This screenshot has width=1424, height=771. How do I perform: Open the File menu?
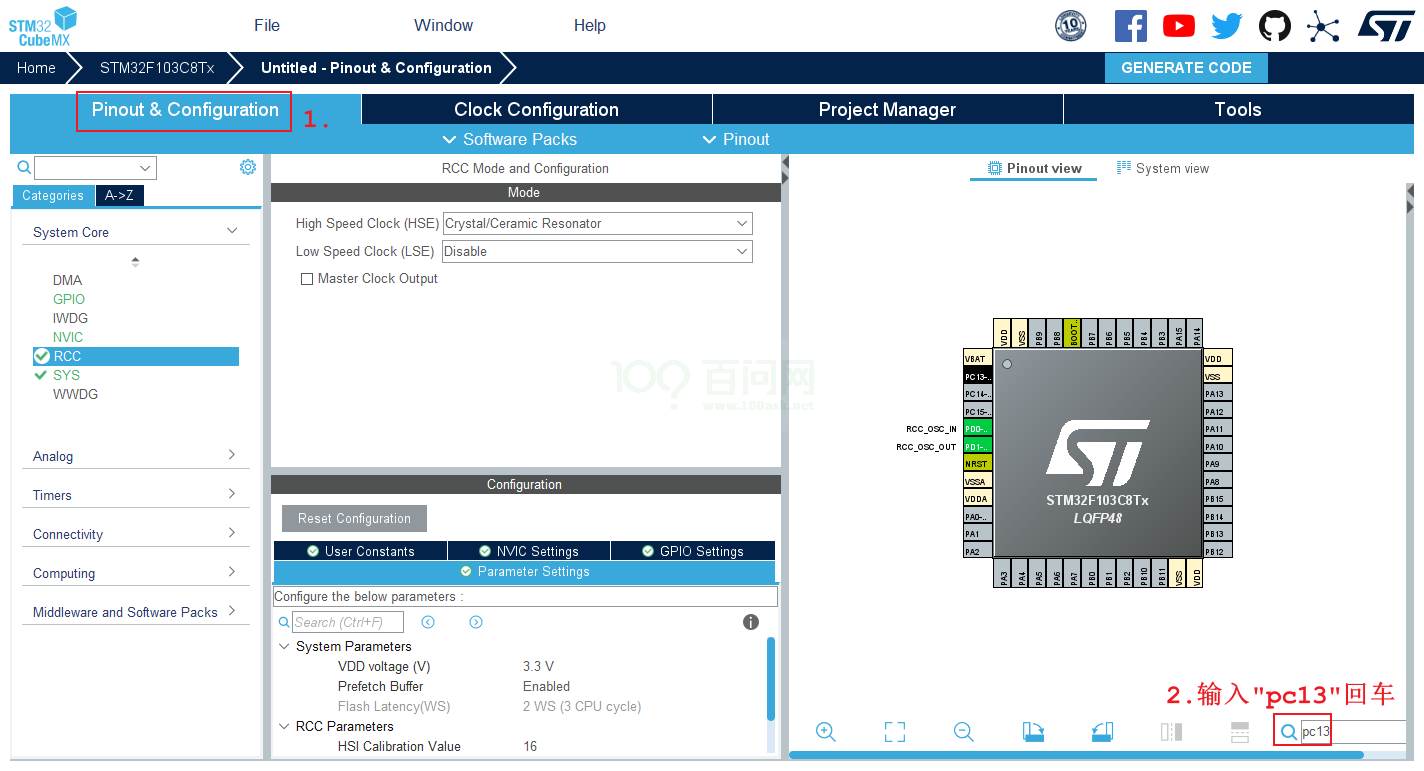click(x=267, y=26)
